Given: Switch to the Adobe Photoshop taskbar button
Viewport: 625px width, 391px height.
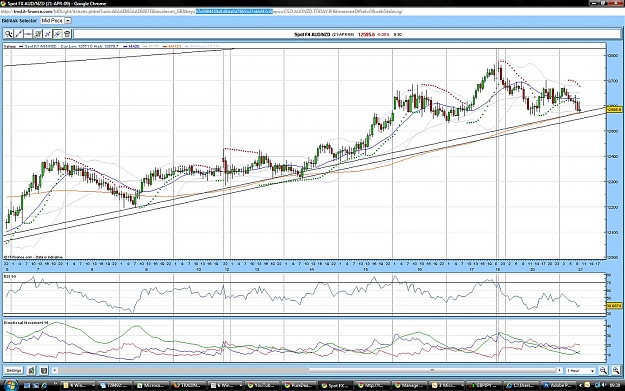Looking at the screenshot, I should click(558, 385).
